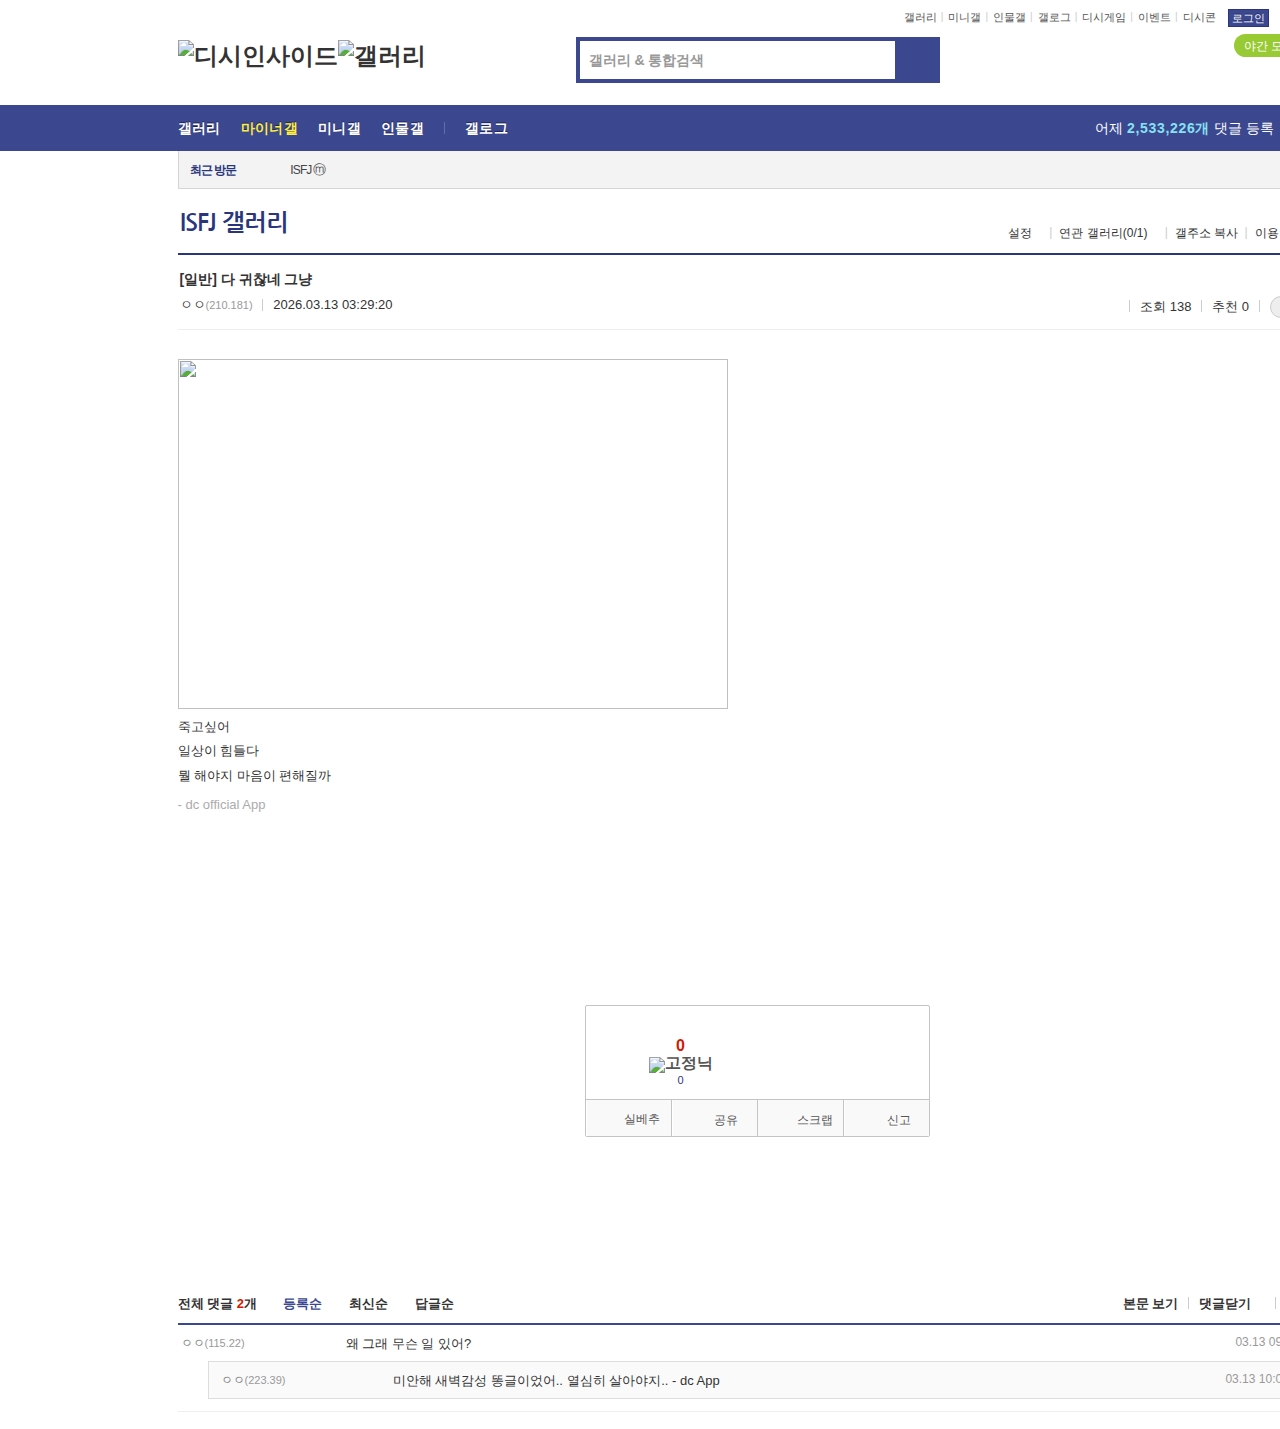
Task: Collapse comments with 댓글닫기
Action: (1224, 1304)
